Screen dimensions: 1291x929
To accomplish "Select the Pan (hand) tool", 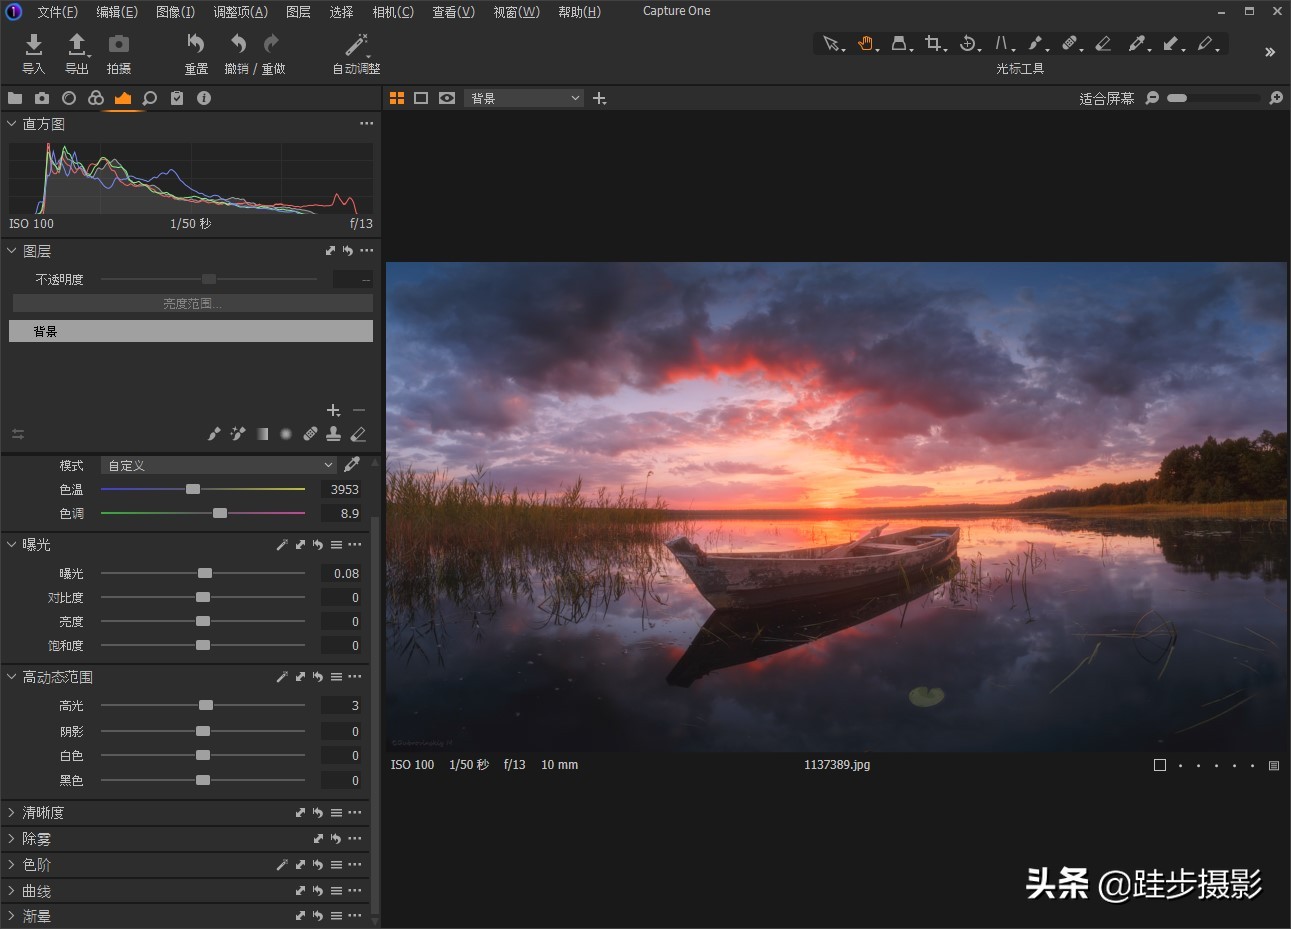I will click(866, 44).
